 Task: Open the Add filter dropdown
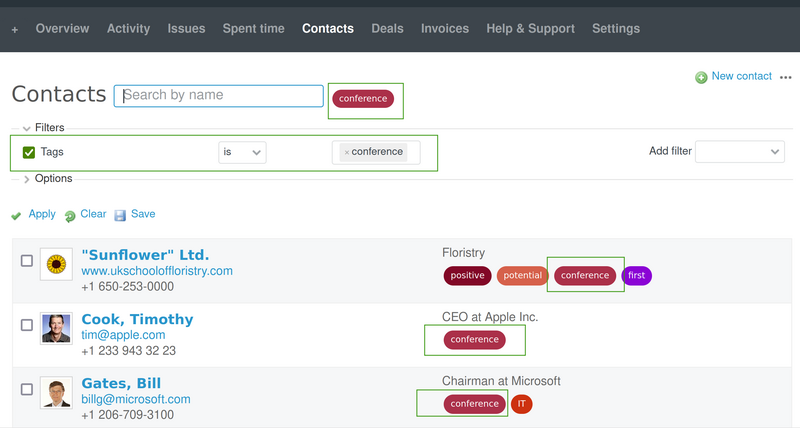[739, 151]
